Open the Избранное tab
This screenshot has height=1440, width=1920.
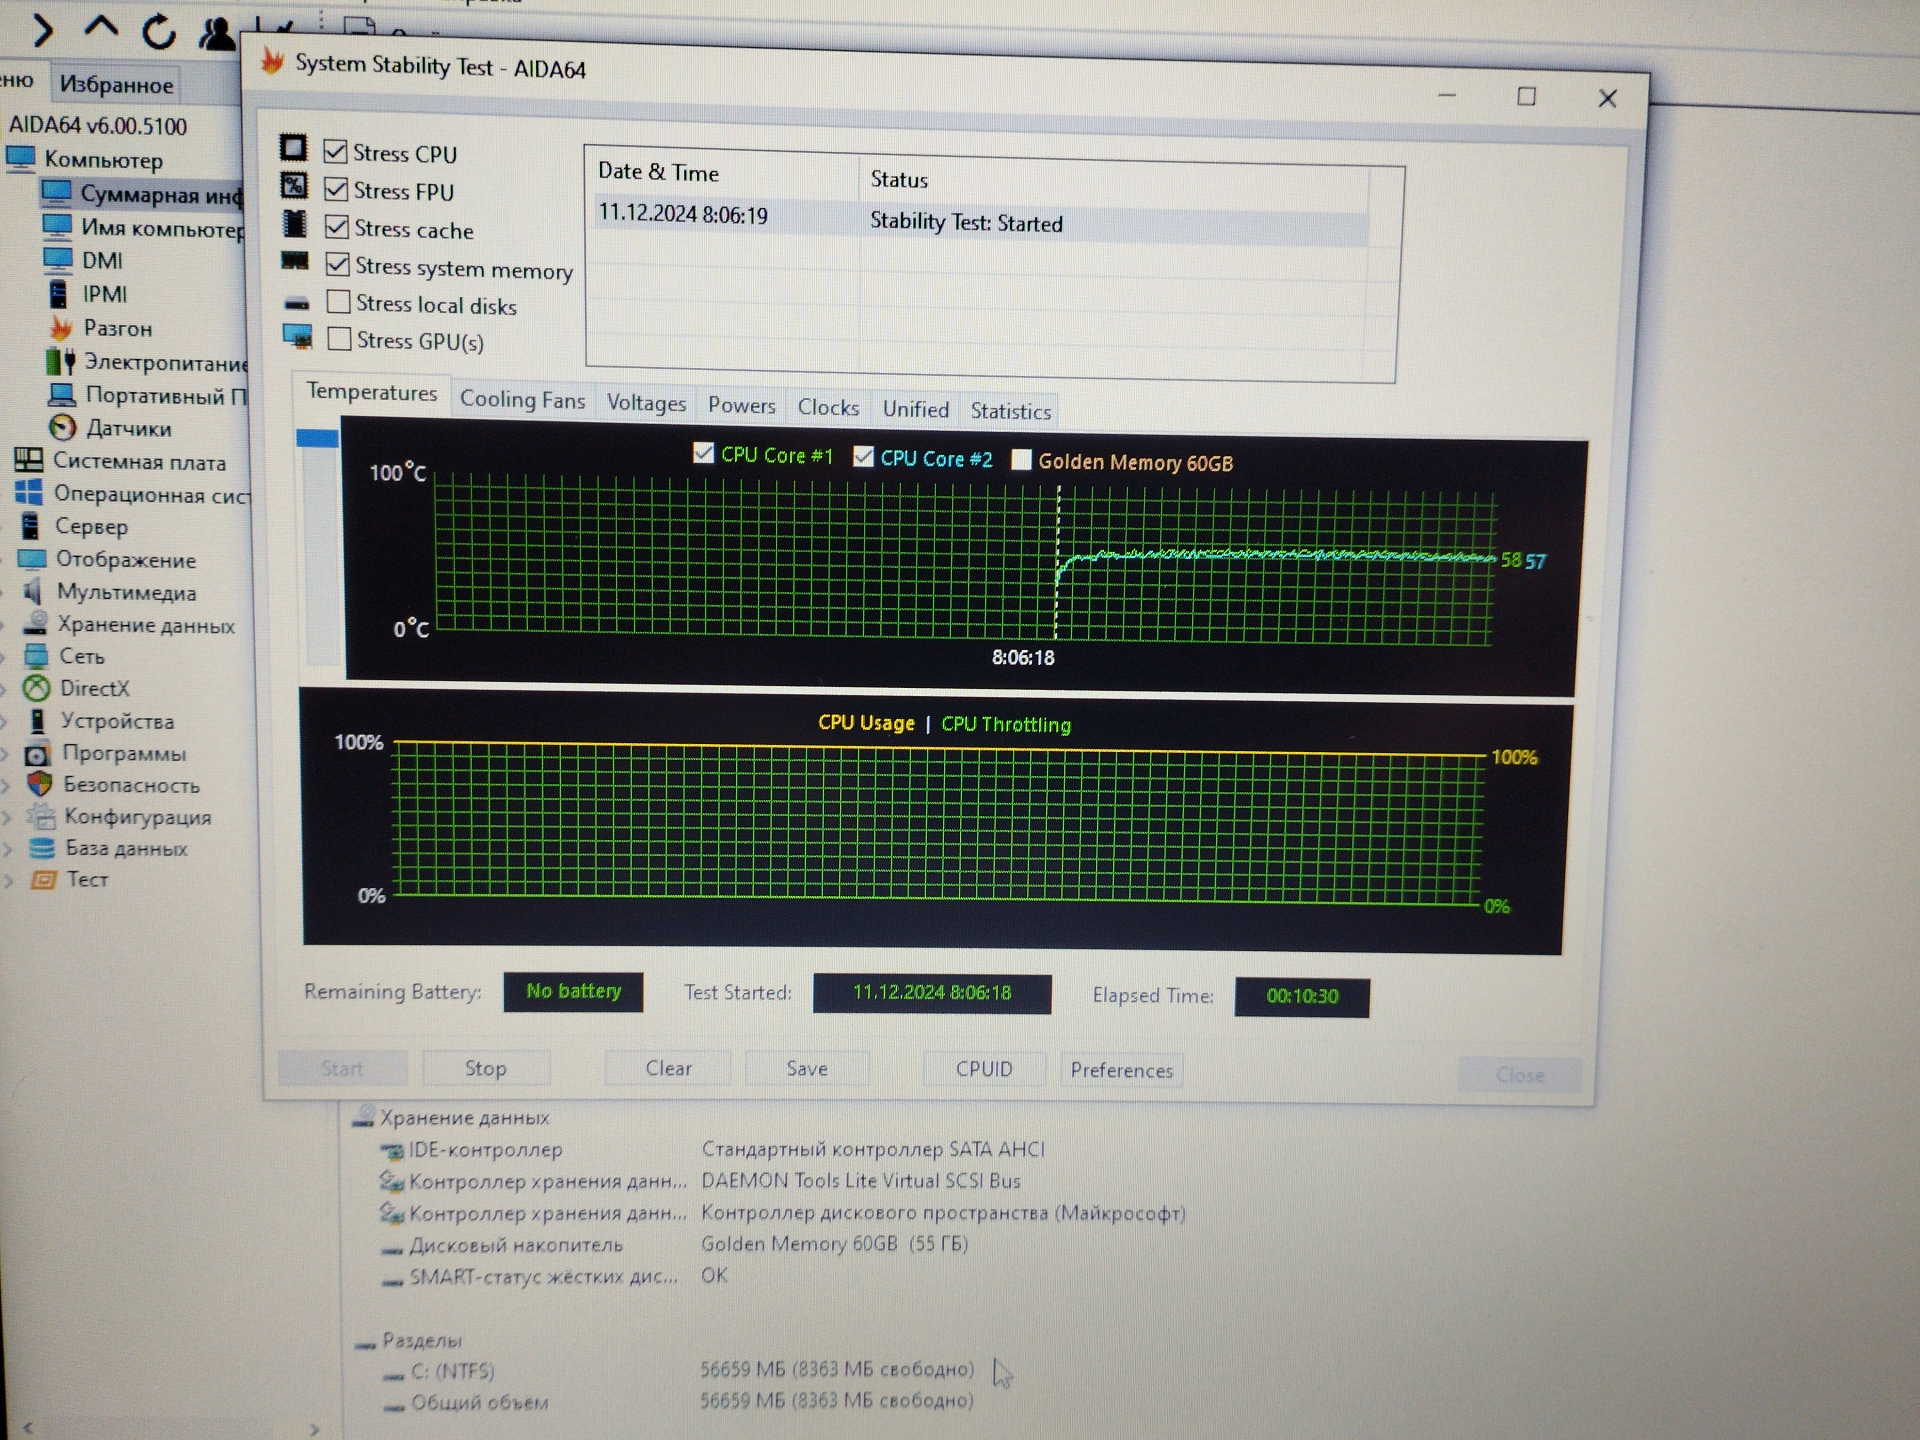tap(116, 84)
